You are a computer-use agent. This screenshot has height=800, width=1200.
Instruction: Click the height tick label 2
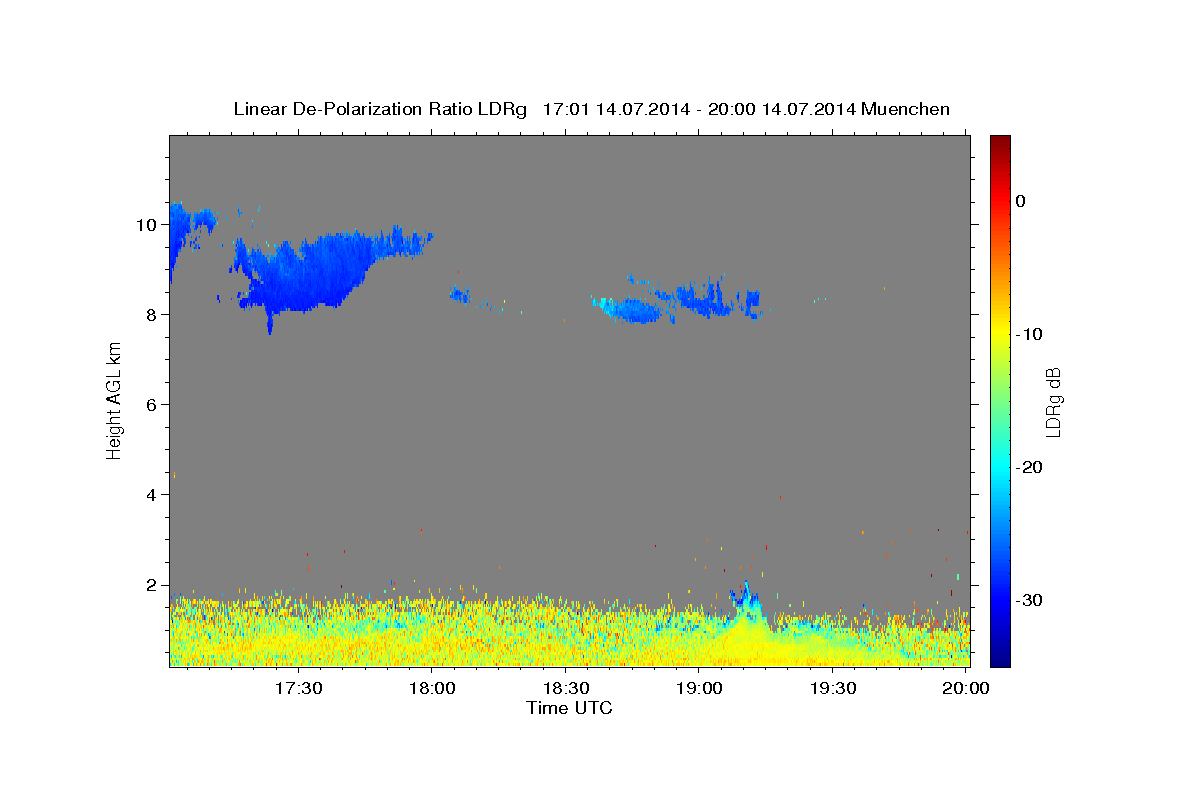coord(152,585)
